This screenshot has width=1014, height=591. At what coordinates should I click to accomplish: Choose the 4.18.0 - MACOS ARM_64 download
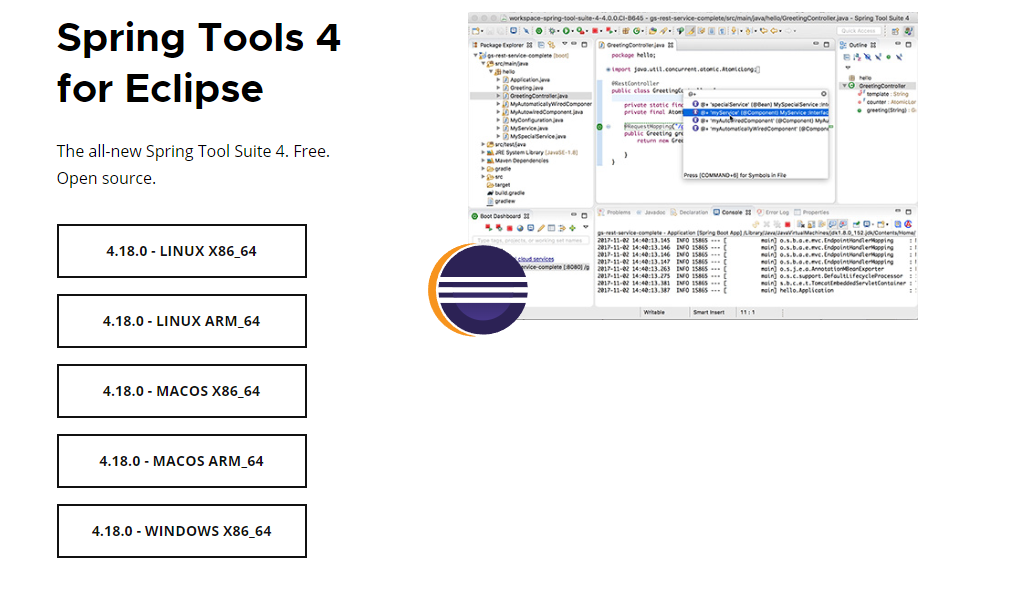click(182, 461)
